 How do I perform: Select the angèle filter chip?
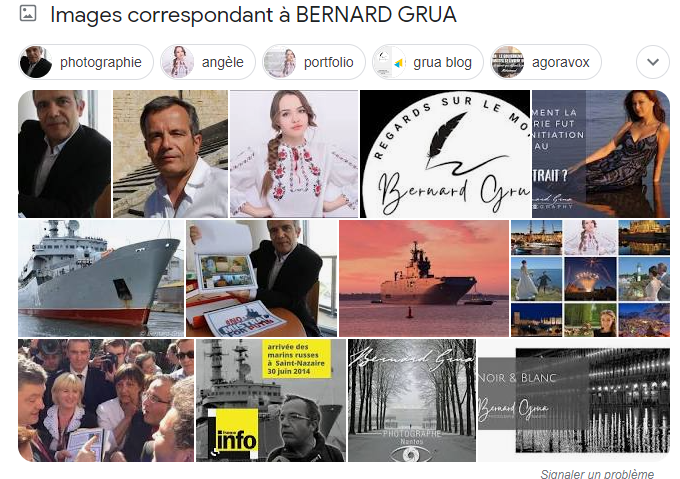point(208,62)
